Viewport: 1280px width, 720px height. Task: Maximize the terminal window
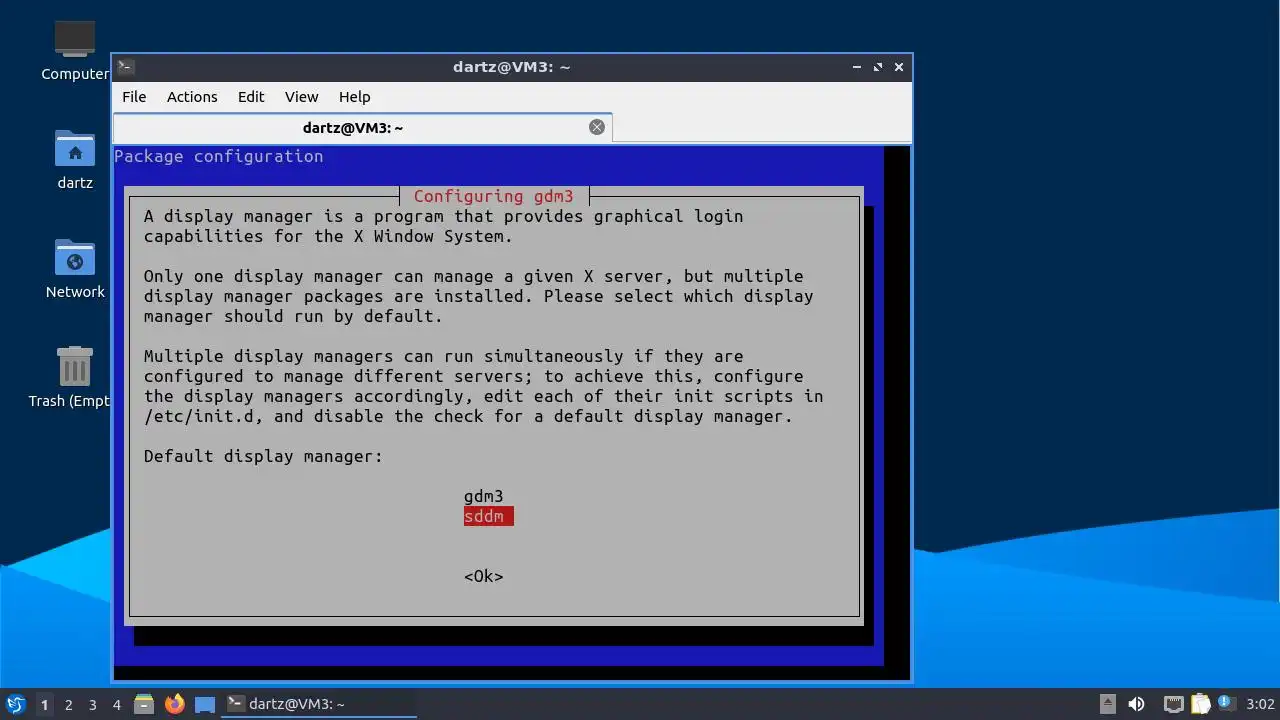878,67
